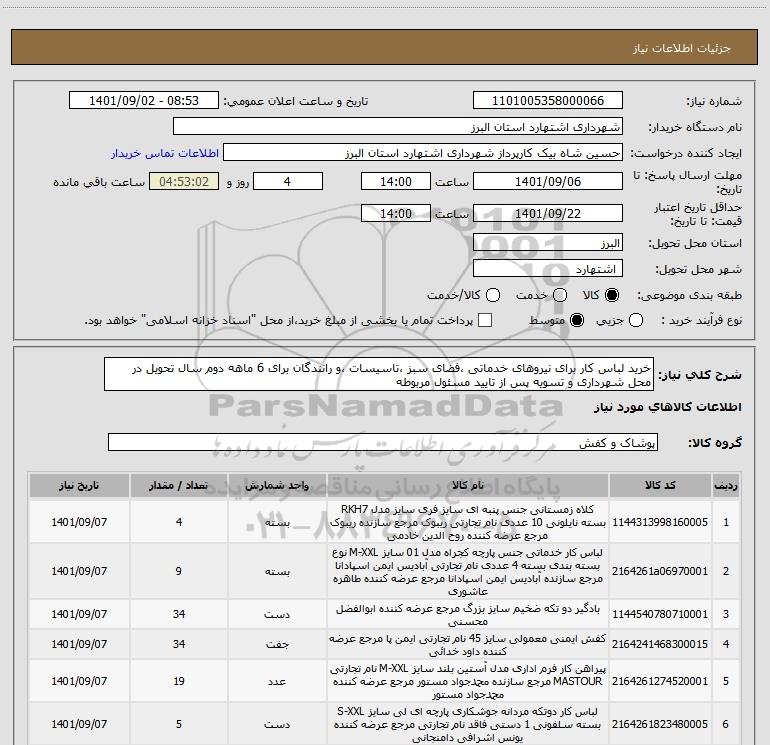Select the خدمت radio button
This screenshot has height=745, width=770.
[560, 295]
